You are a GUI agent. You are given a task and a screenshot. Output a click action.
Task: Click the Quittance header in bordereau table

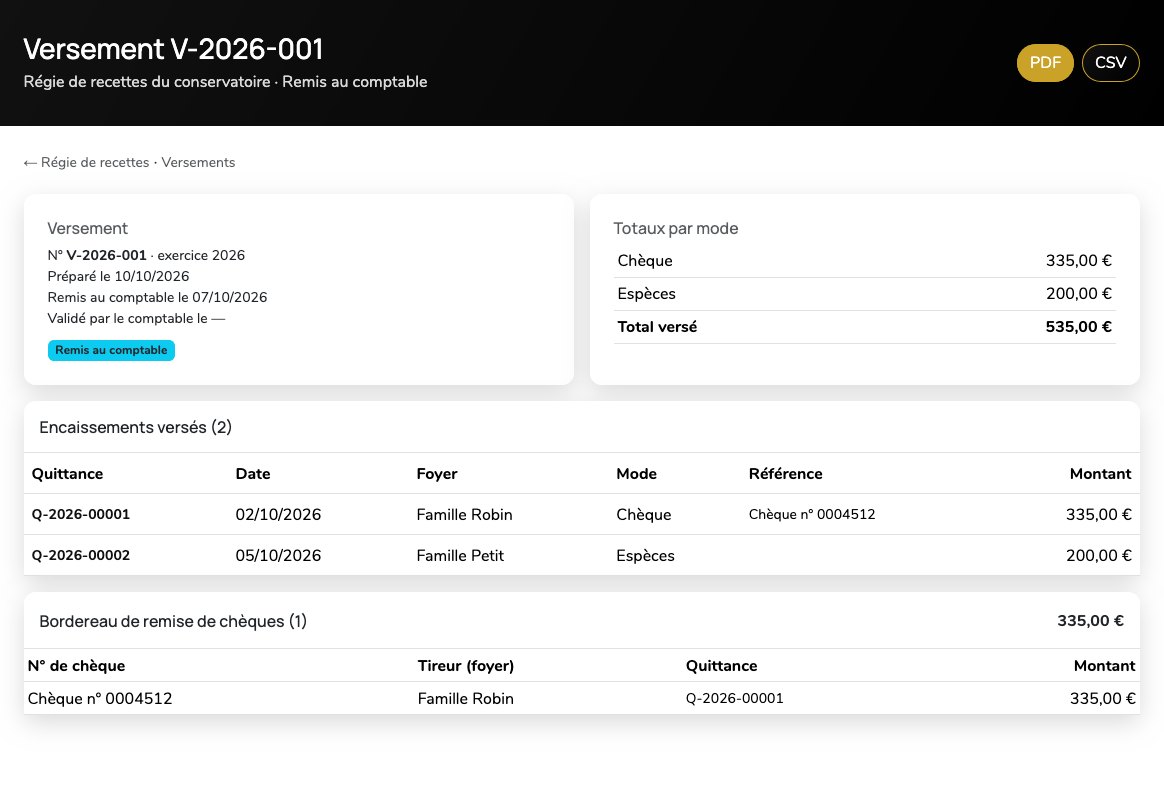pyautogui.click(x=722, y=666)
